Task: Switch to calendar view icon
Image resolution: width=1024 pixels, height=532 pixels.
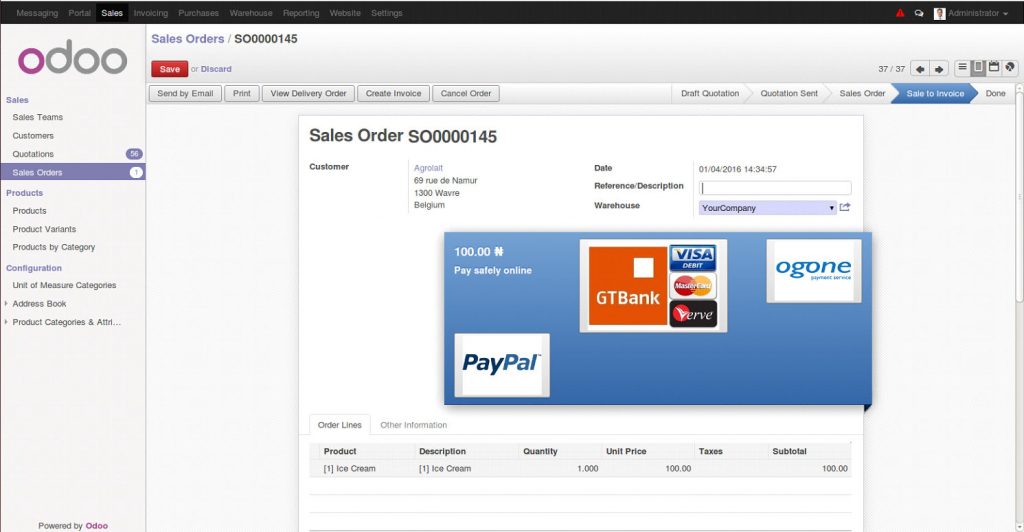Action: click(994, 68)
